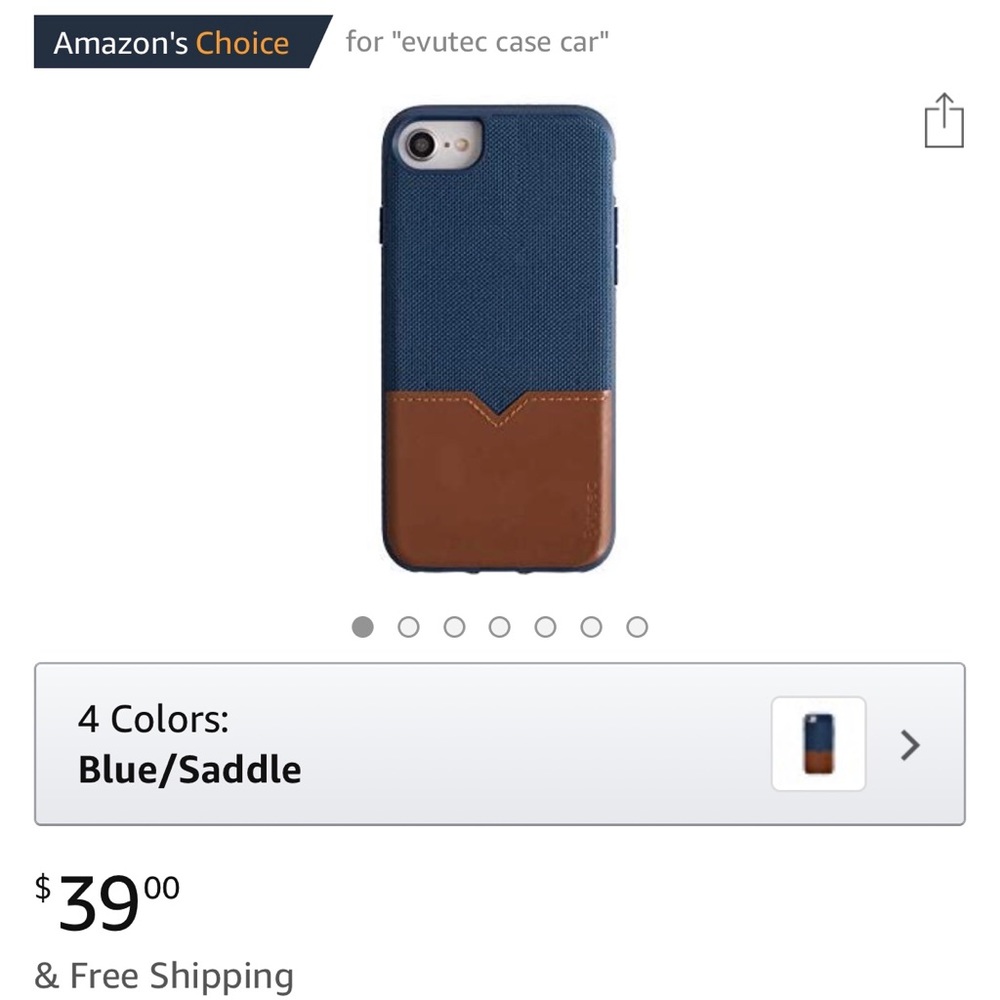Select the last carousel dot to view final image

tap(636, 625)
